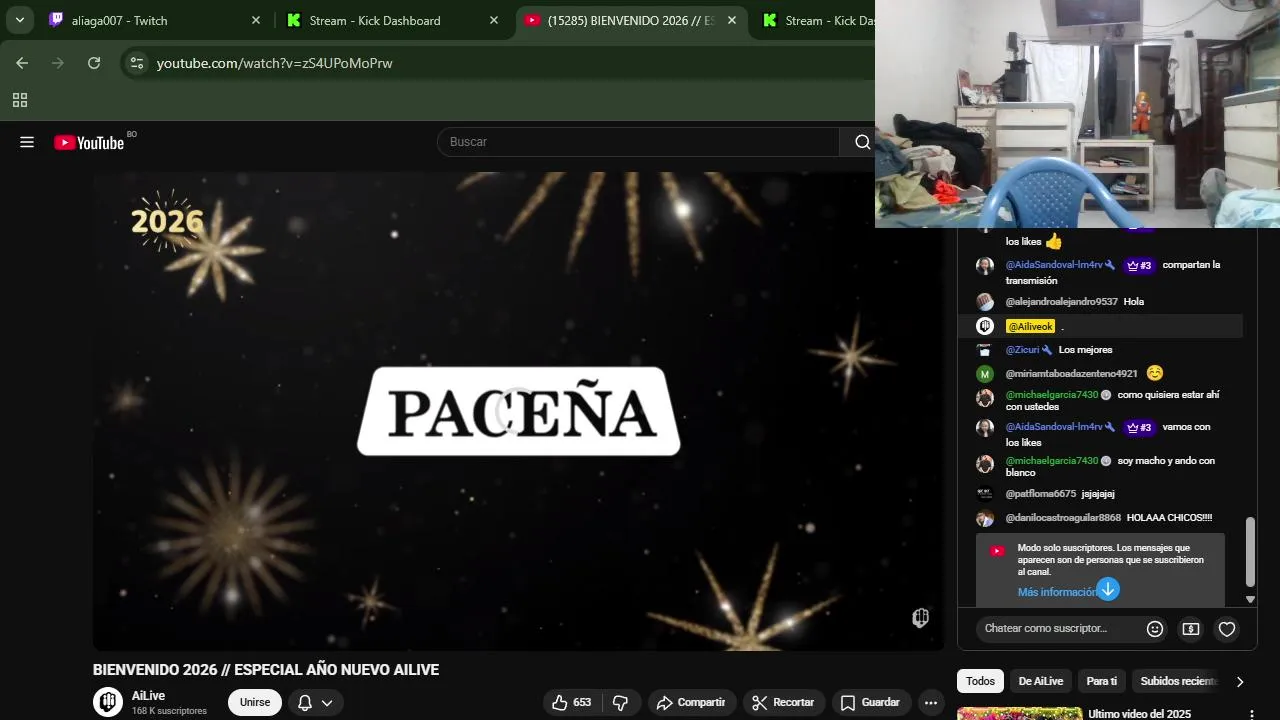The width and height of the screenshot is (1280, 720).
Task: Close the aliaga007 - Twitch tab
Action: tap(255, 20)
